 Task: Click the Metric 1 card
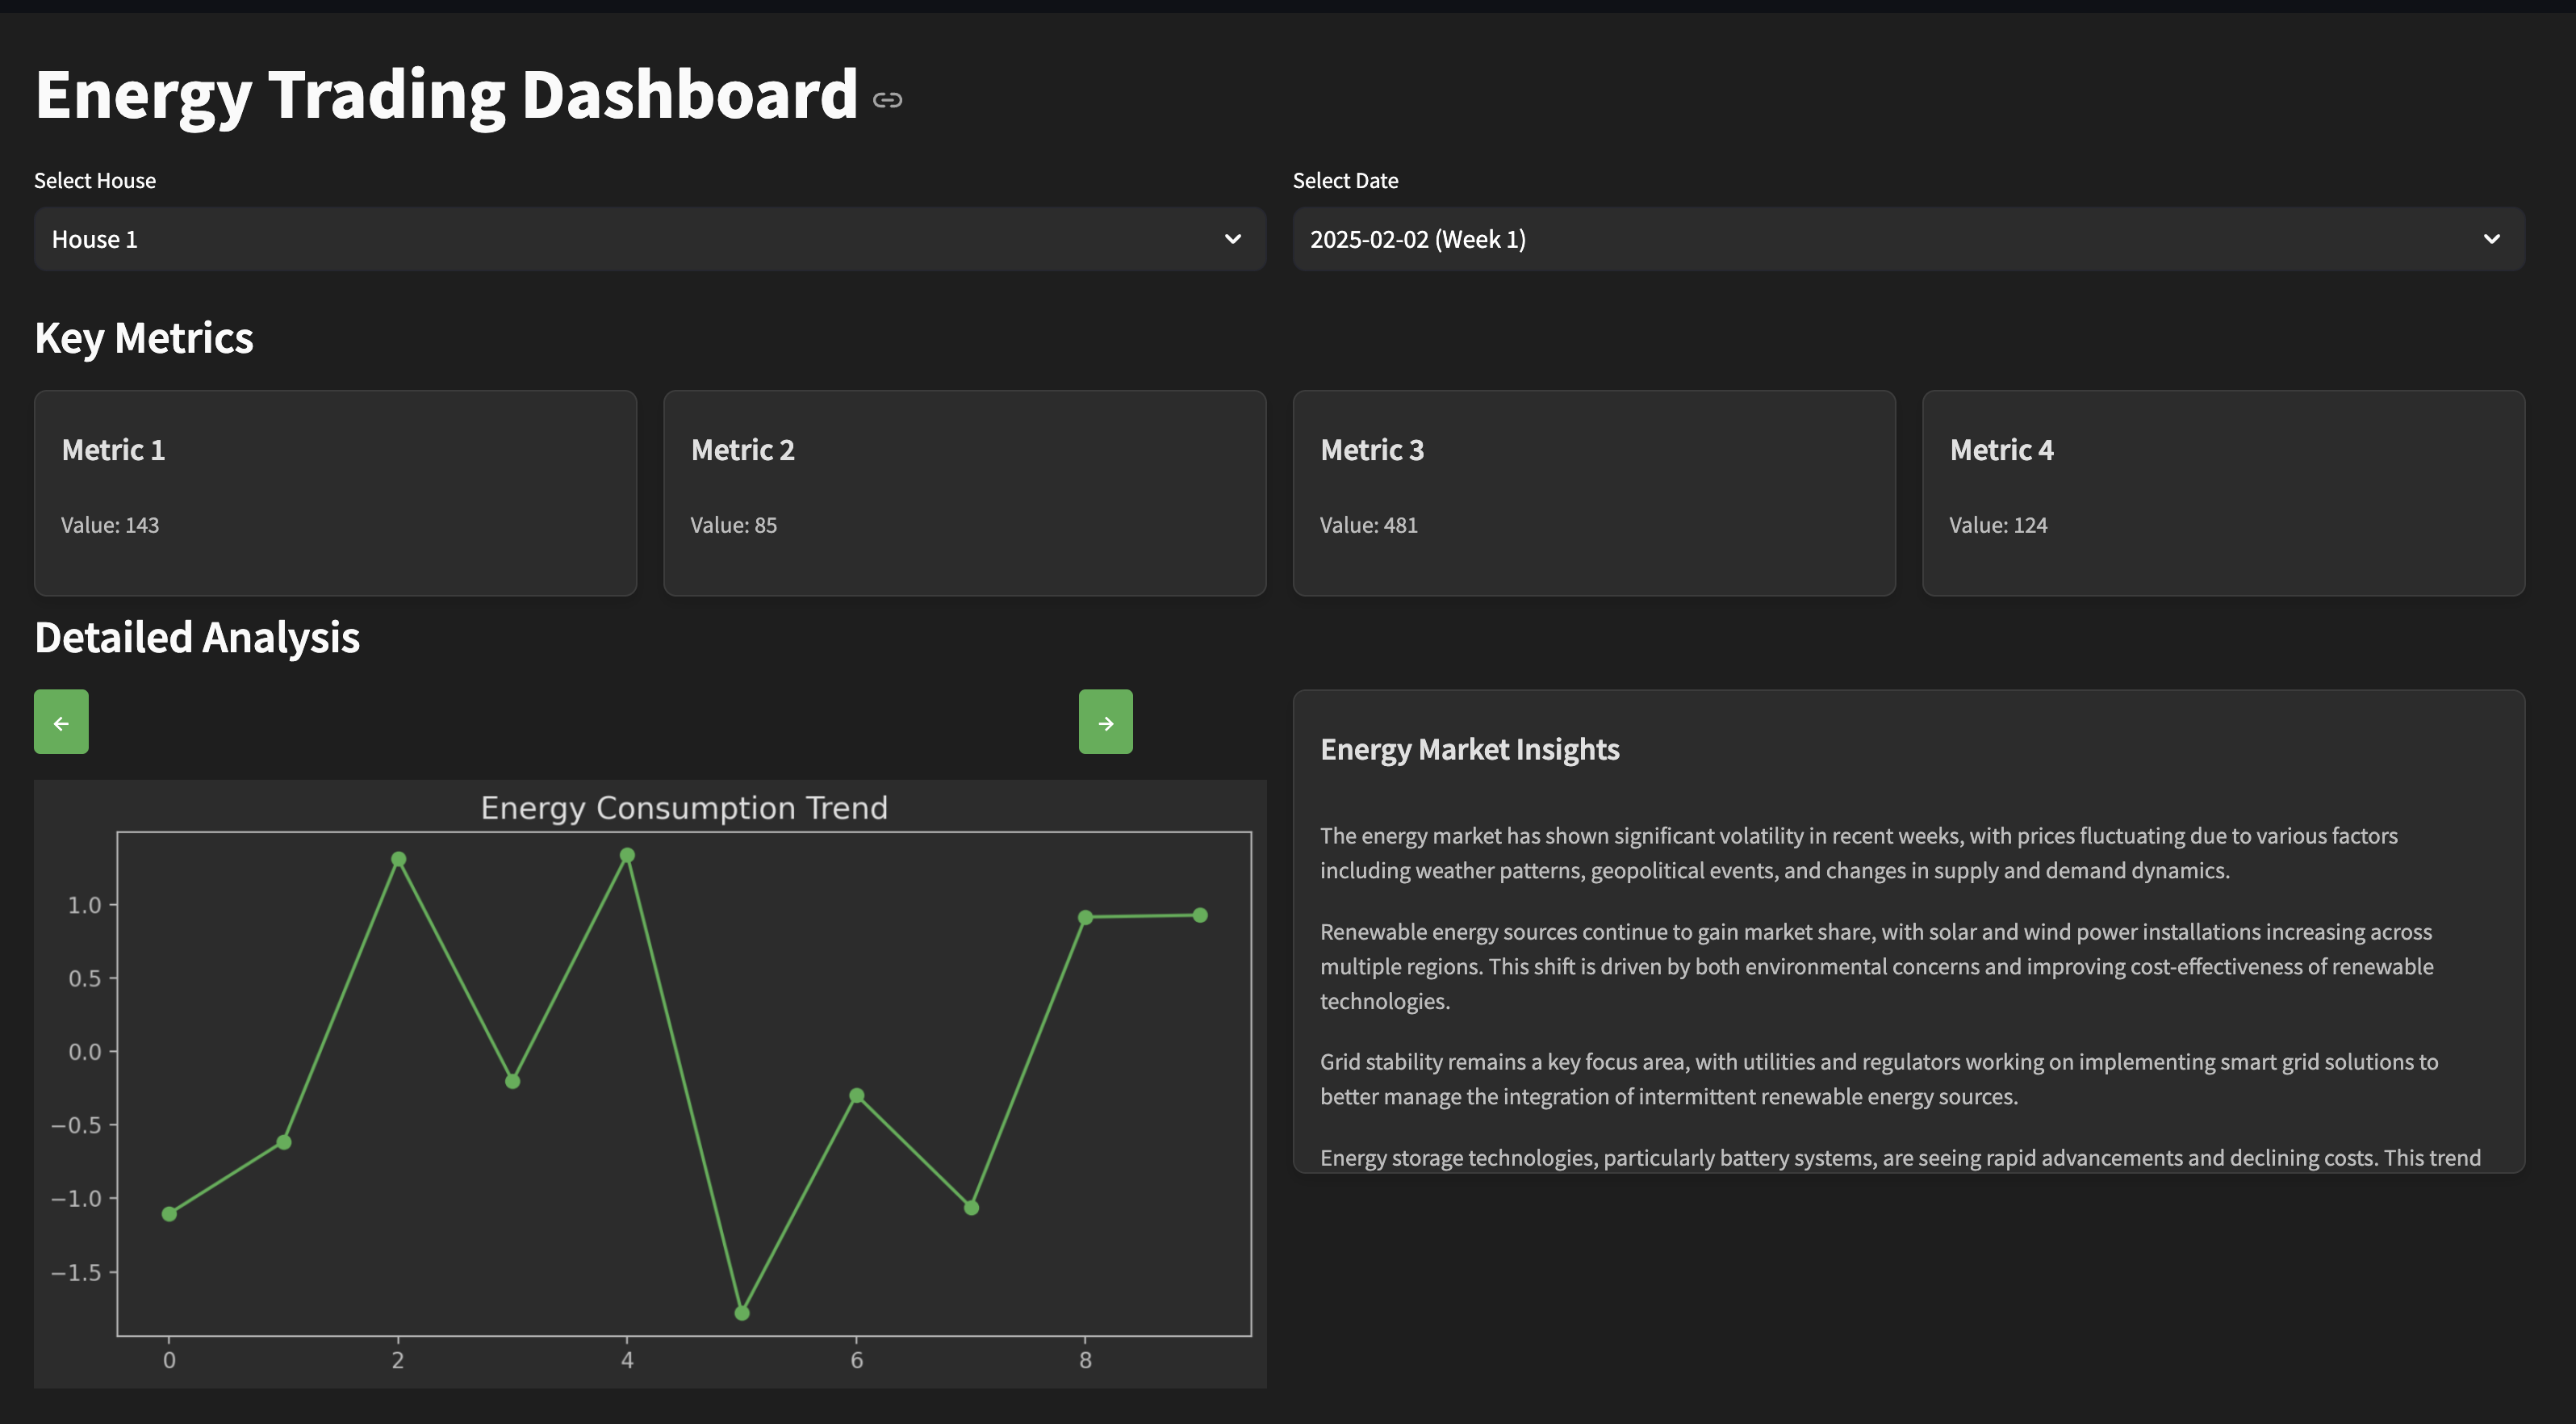(x=335, y=493)
